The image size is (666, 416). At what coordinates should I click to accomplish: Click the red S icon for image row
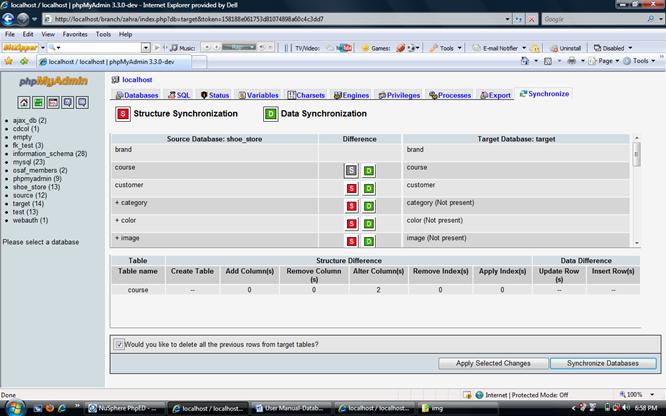pos(351,241)
